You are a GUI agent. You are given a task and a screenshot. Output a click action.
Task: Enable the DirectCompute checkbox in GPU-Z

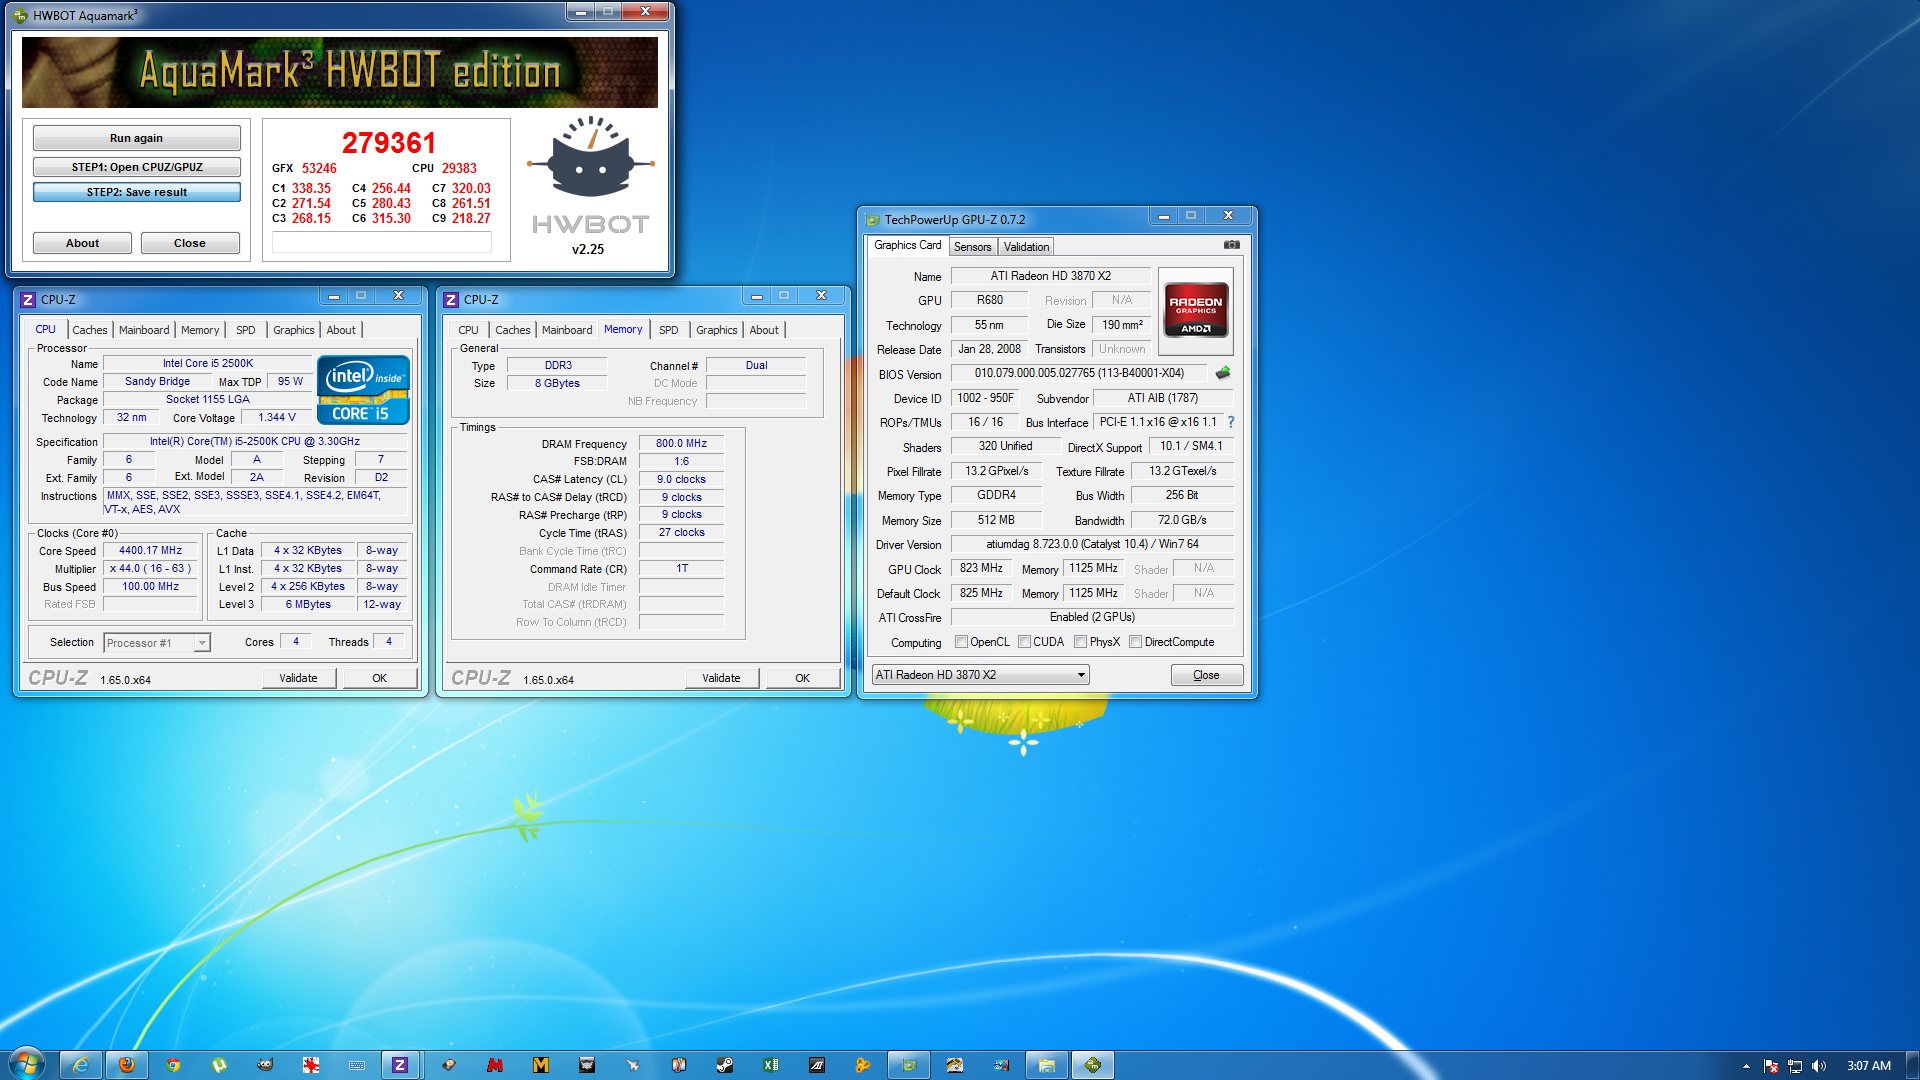1136,642
